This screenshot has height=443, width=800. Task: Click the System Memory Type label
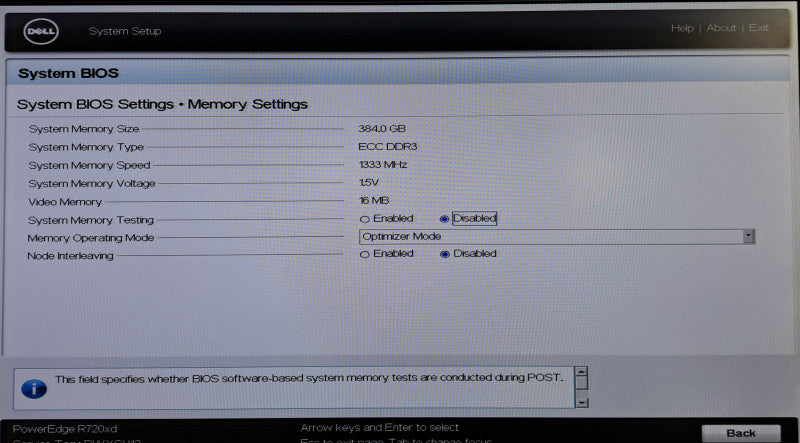[x=86, y=147]
